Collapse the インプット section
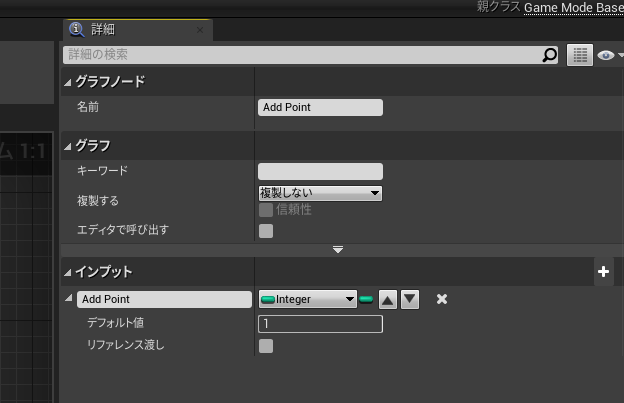Image resolution: width=624 pixels, height=403 pixels. pyautogui.click(x=68, y=273)
